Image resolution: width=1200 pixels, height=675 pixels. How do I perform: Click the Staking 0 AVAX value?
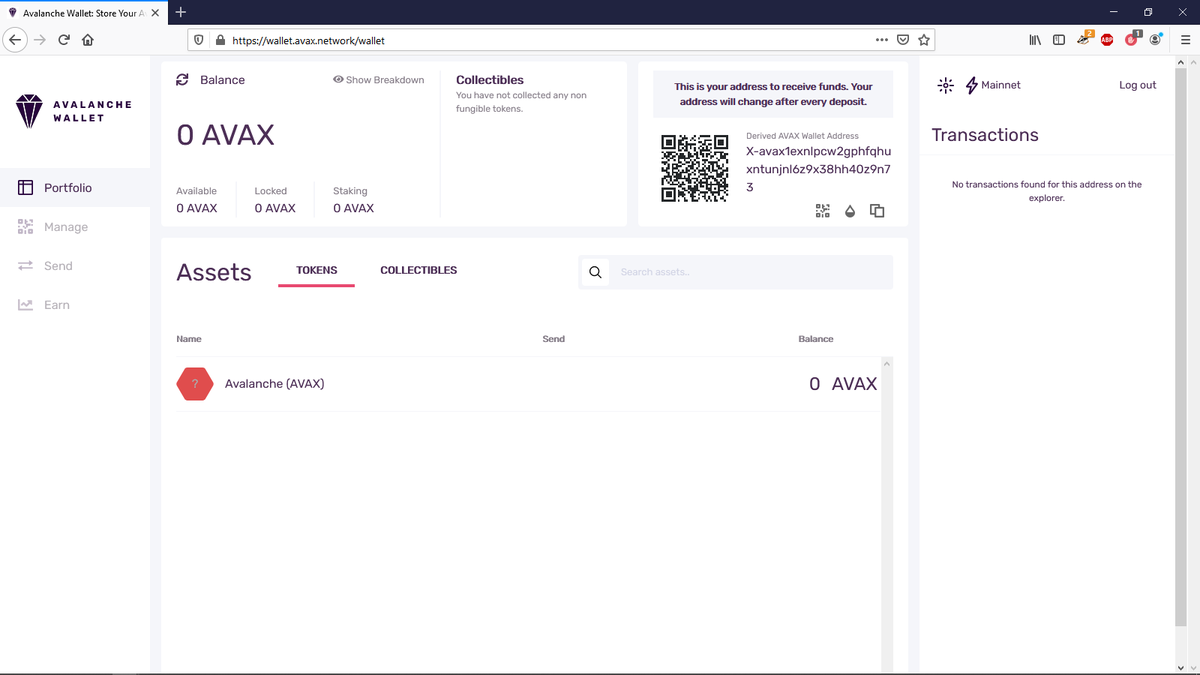(354, 208)
